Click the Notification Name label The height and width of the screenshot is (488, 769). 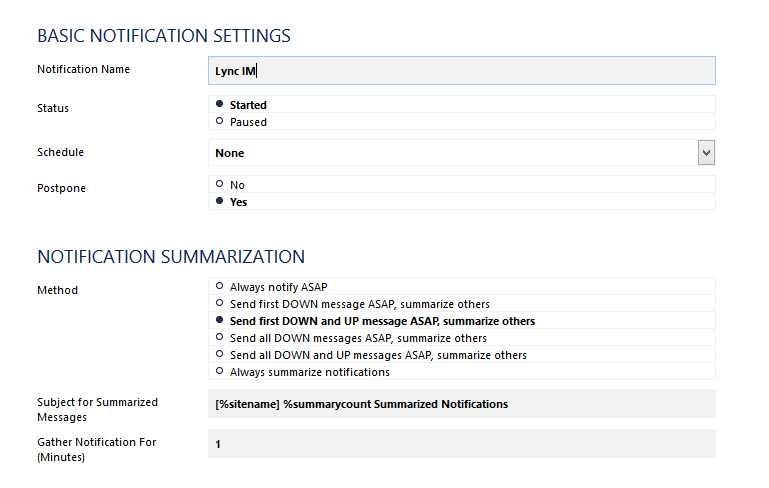point(83,69)
